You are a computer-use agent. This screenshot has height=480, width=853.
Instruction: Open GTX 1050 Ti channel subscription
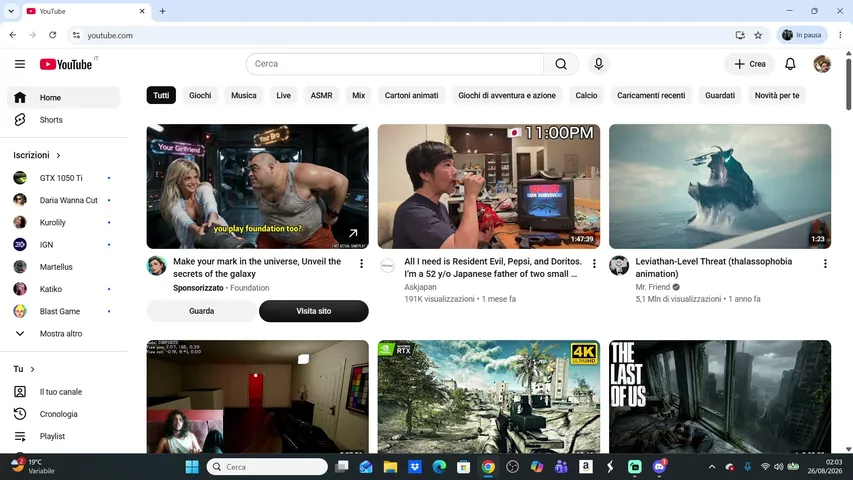pos(64,178)
